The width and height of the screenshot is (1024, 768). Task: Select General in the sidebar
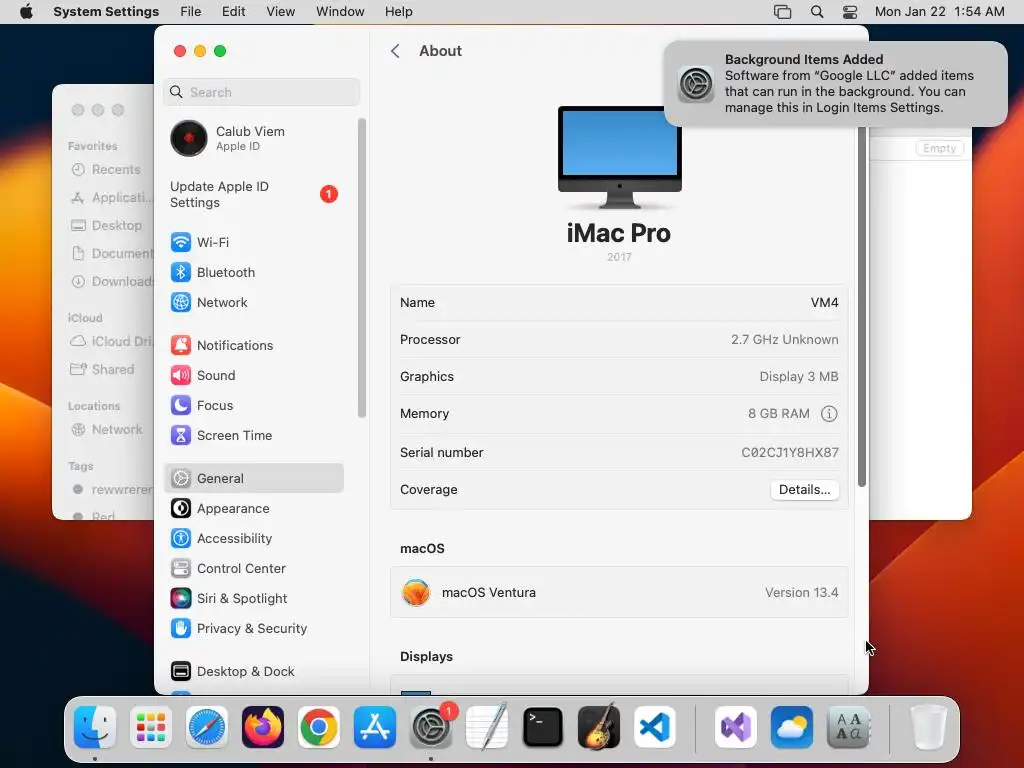click(x=254, y=479)
